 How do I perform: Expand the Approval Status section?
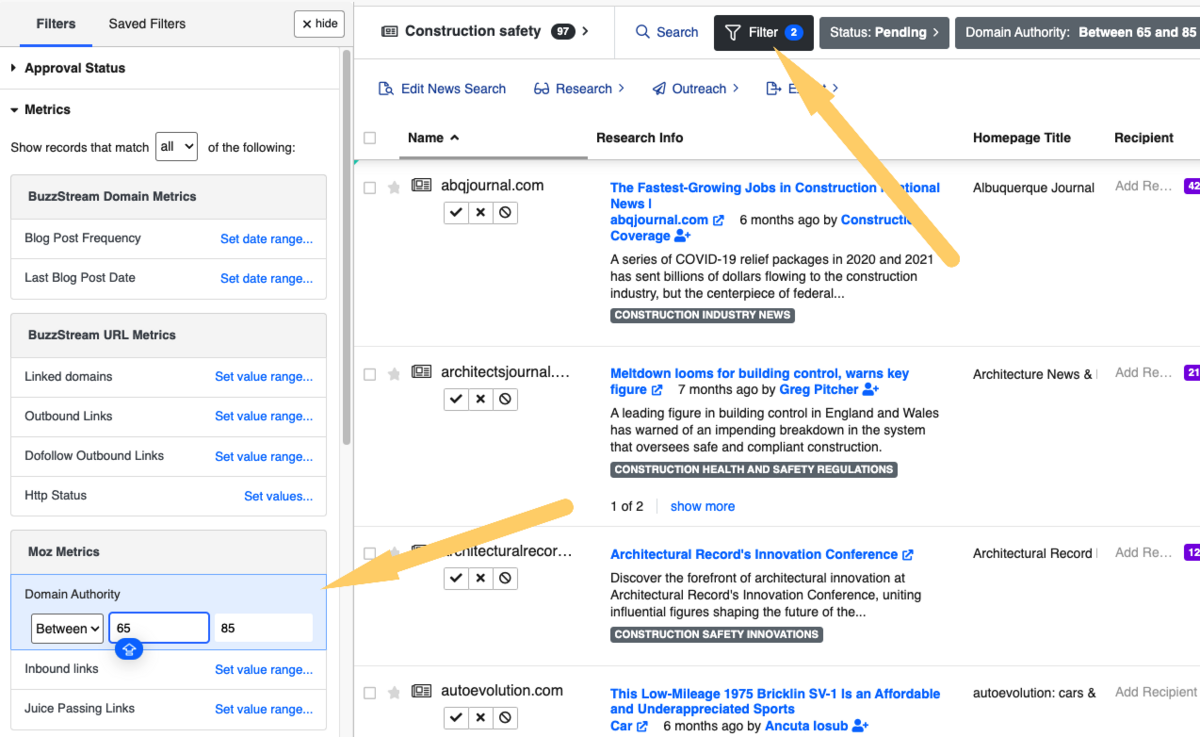(x=68, y=68)
